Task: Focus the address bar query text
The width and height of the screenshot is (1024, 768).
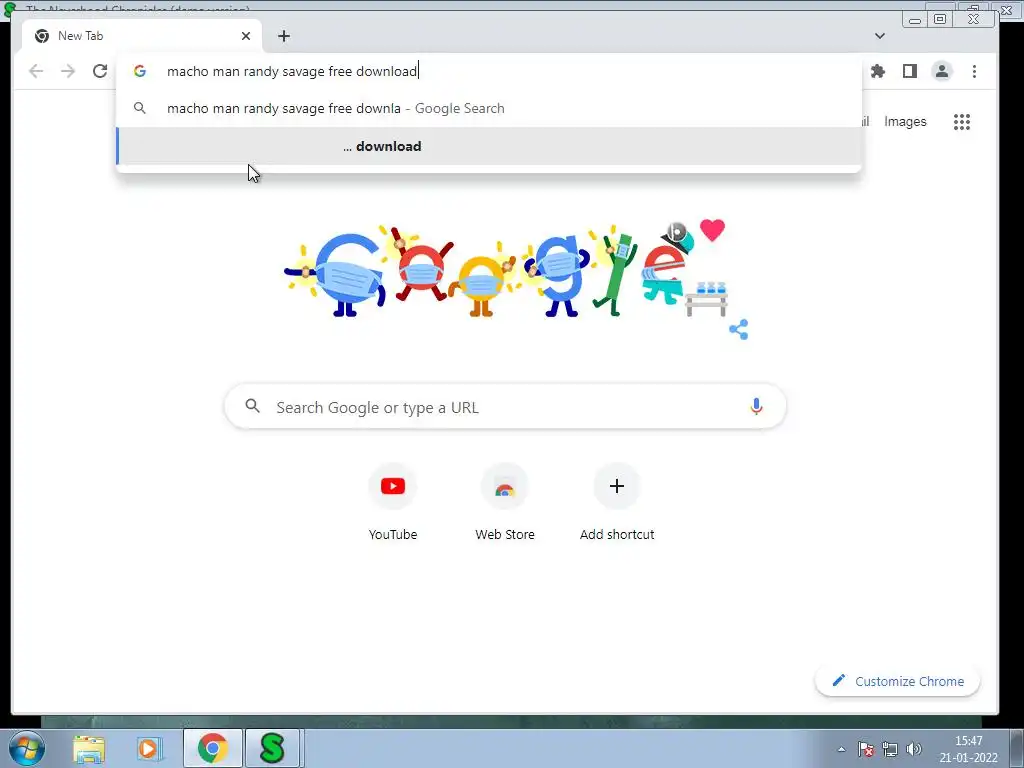Action: click(293, 71)
